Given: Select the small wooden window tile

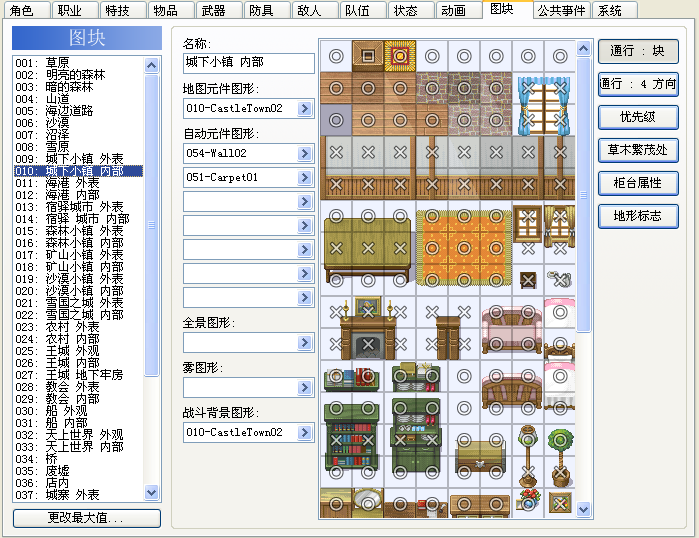Looking at the screenshot, I should click(x=528, y=216).
